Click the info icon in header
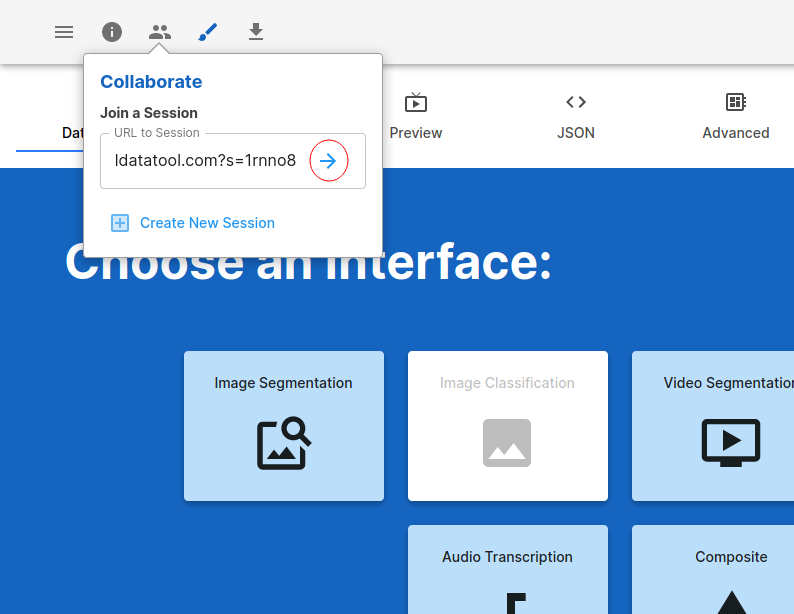Viewport: 794px width, 614px height. pos(112,32)
